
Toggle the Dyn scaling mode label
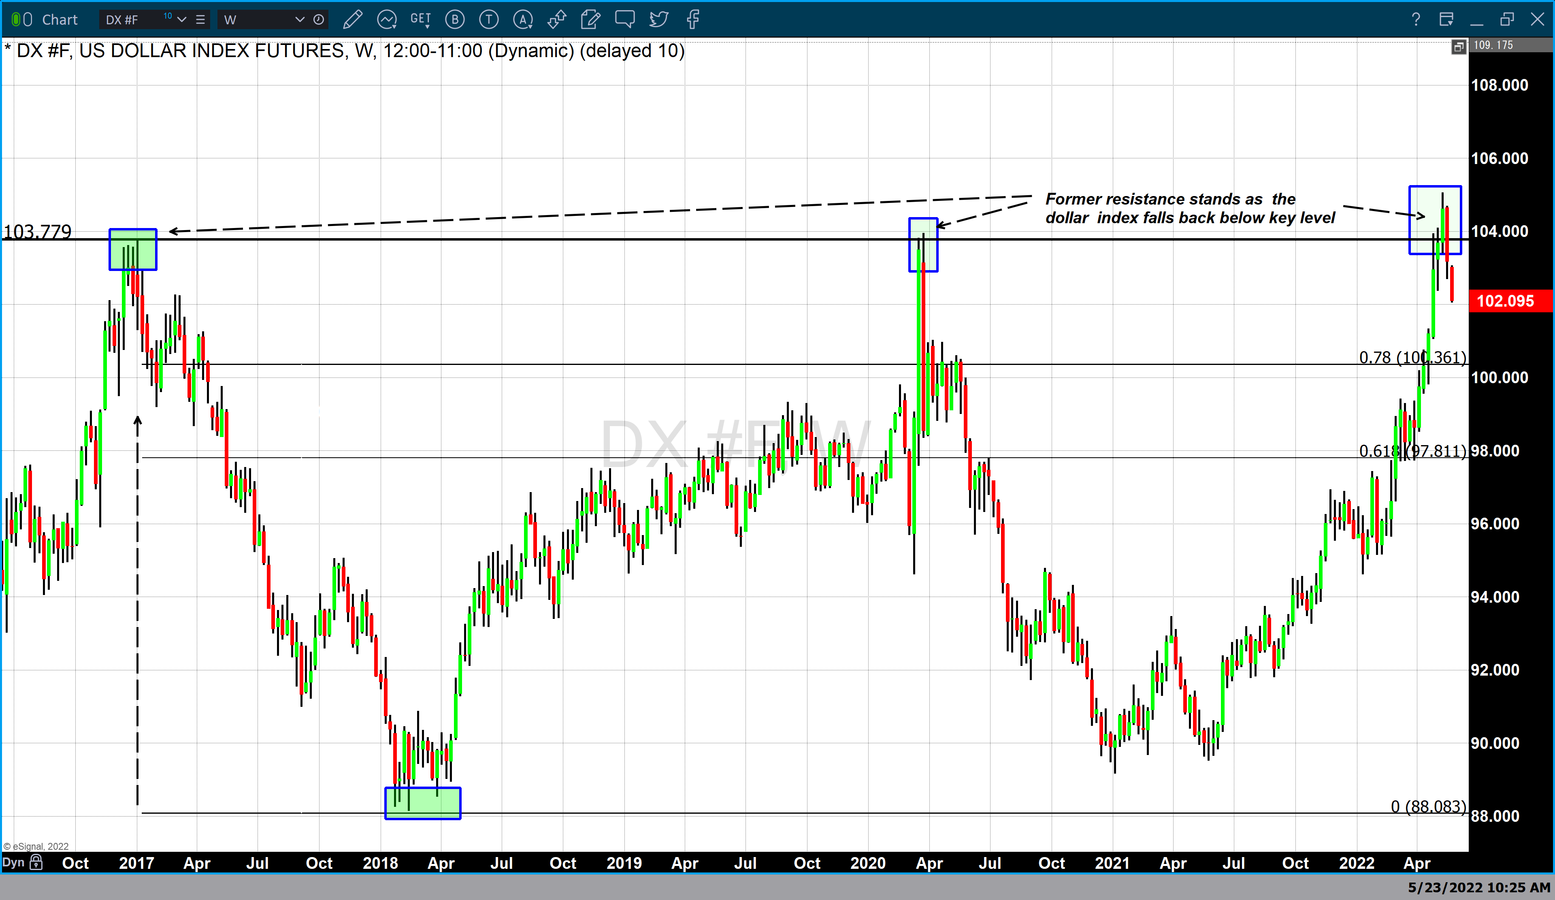pyautogui.click(x=13, y=862)
